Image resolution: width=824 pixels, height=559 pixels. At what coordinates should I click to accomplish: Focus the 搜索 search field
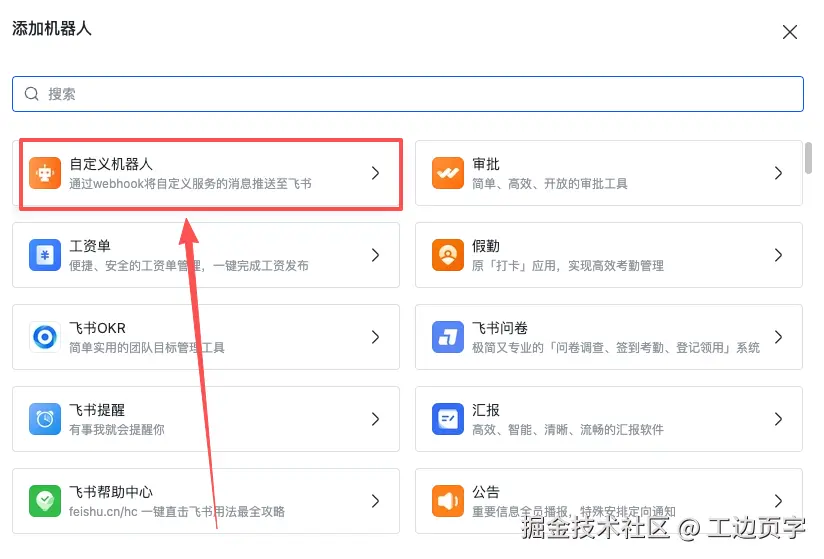coord(408,94)
